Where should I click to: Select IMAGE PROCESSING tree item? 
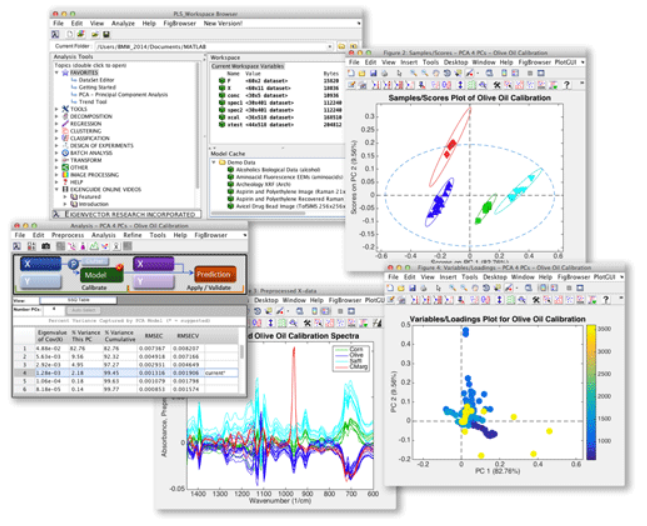94,175
